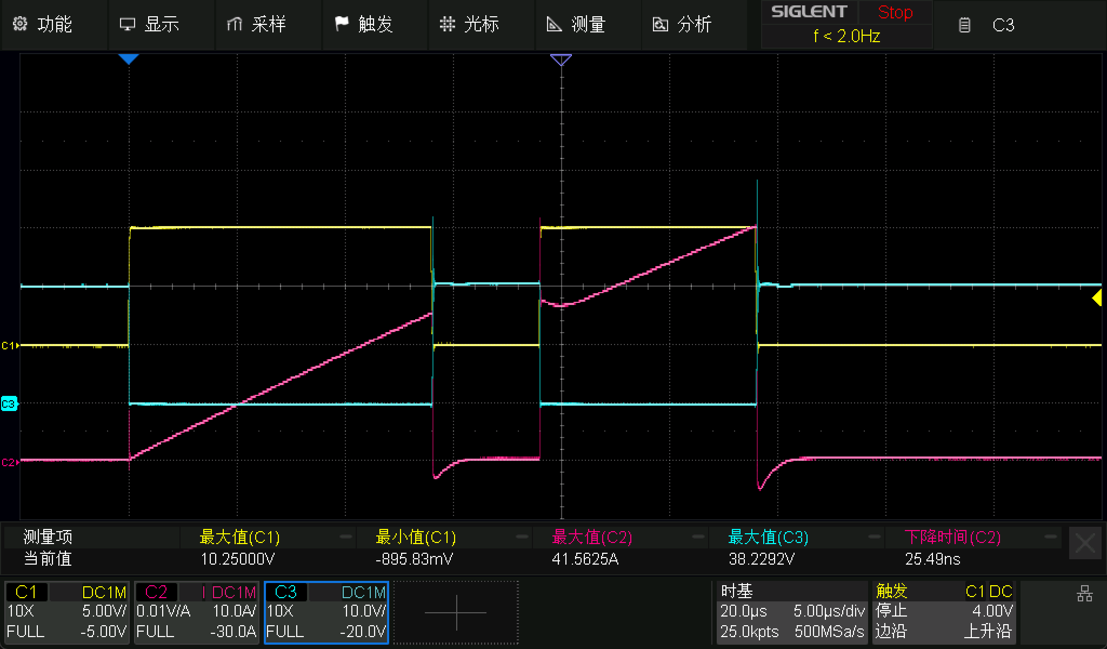
Task: Click the gear icon beside 功能
Action: pos(20,24)
